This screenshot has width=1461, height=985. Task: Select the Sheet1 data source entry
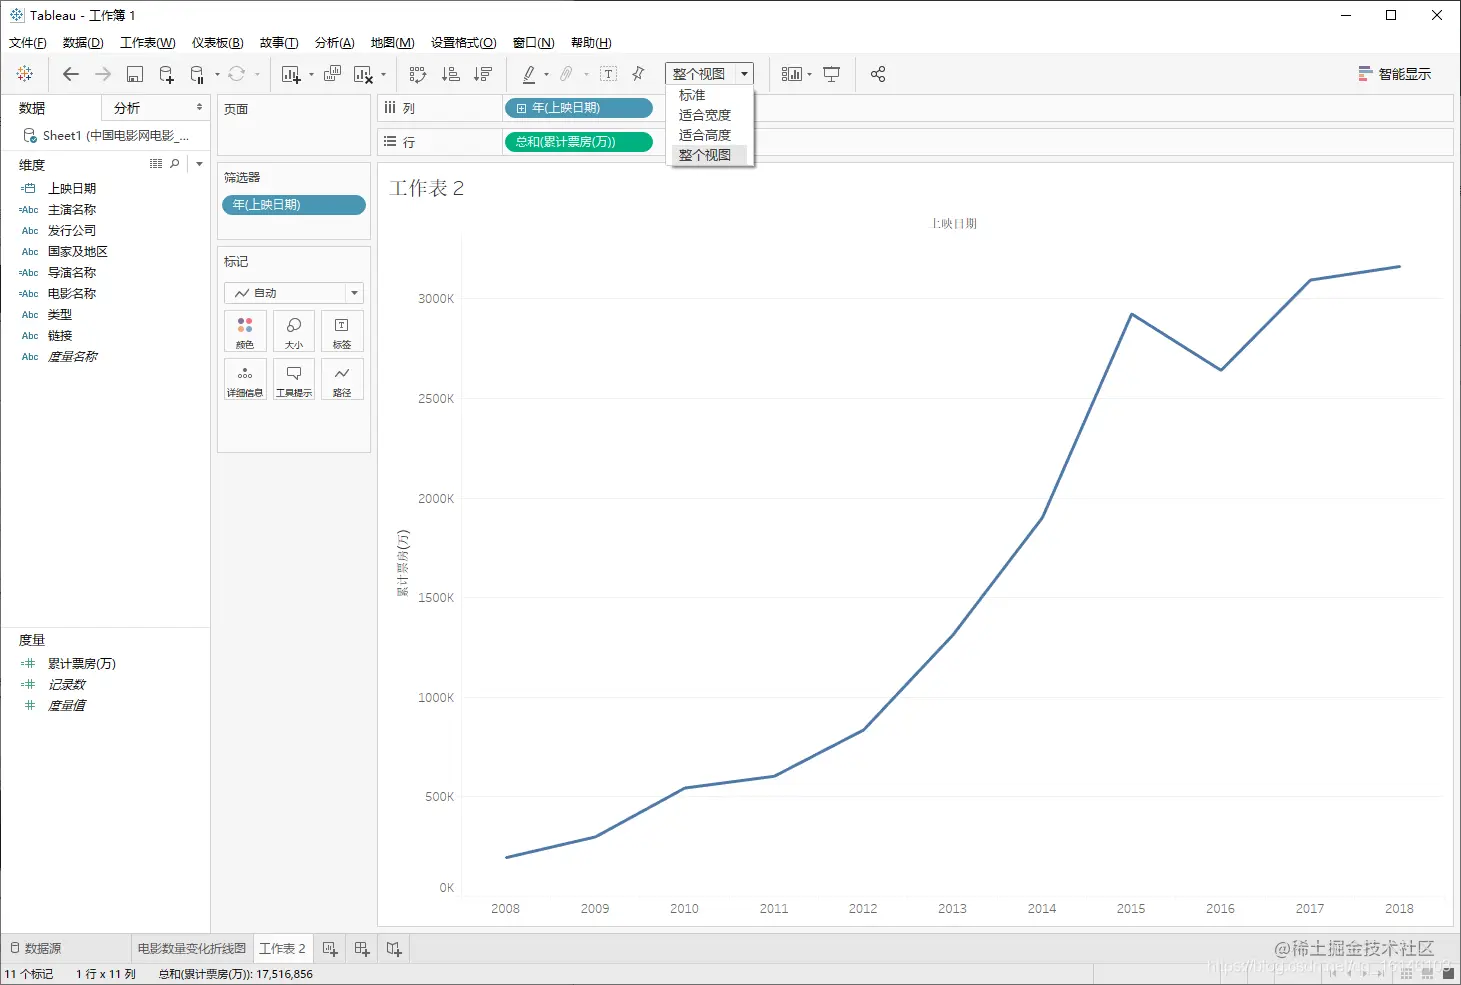[106, 135]
